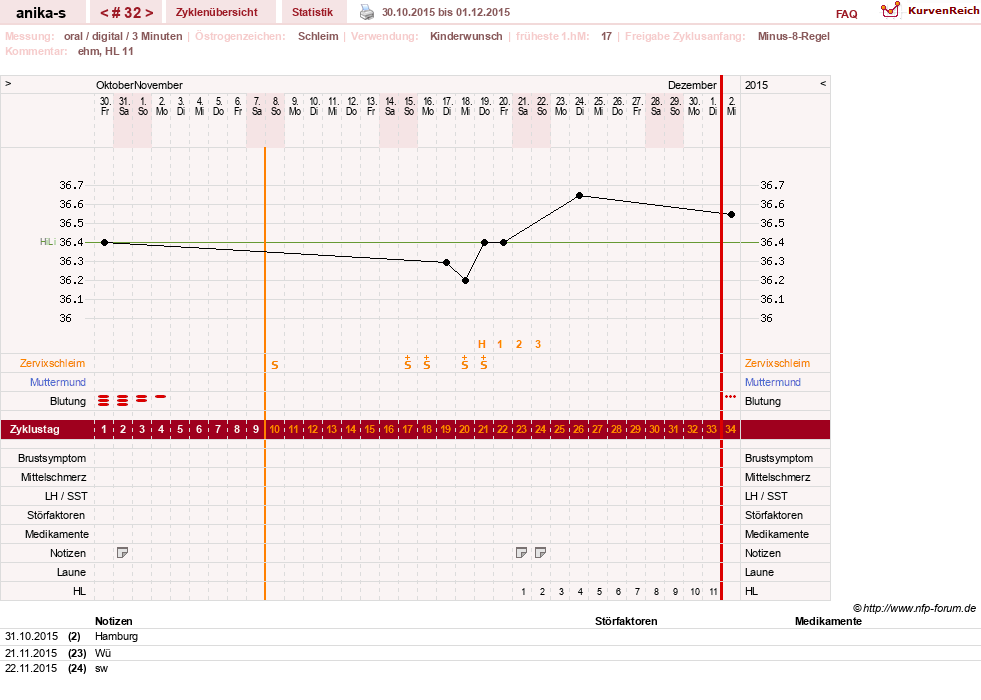Click the Minus-8-Regel value
The height and width of the screenshot is (700, 981).
(794, 36)
